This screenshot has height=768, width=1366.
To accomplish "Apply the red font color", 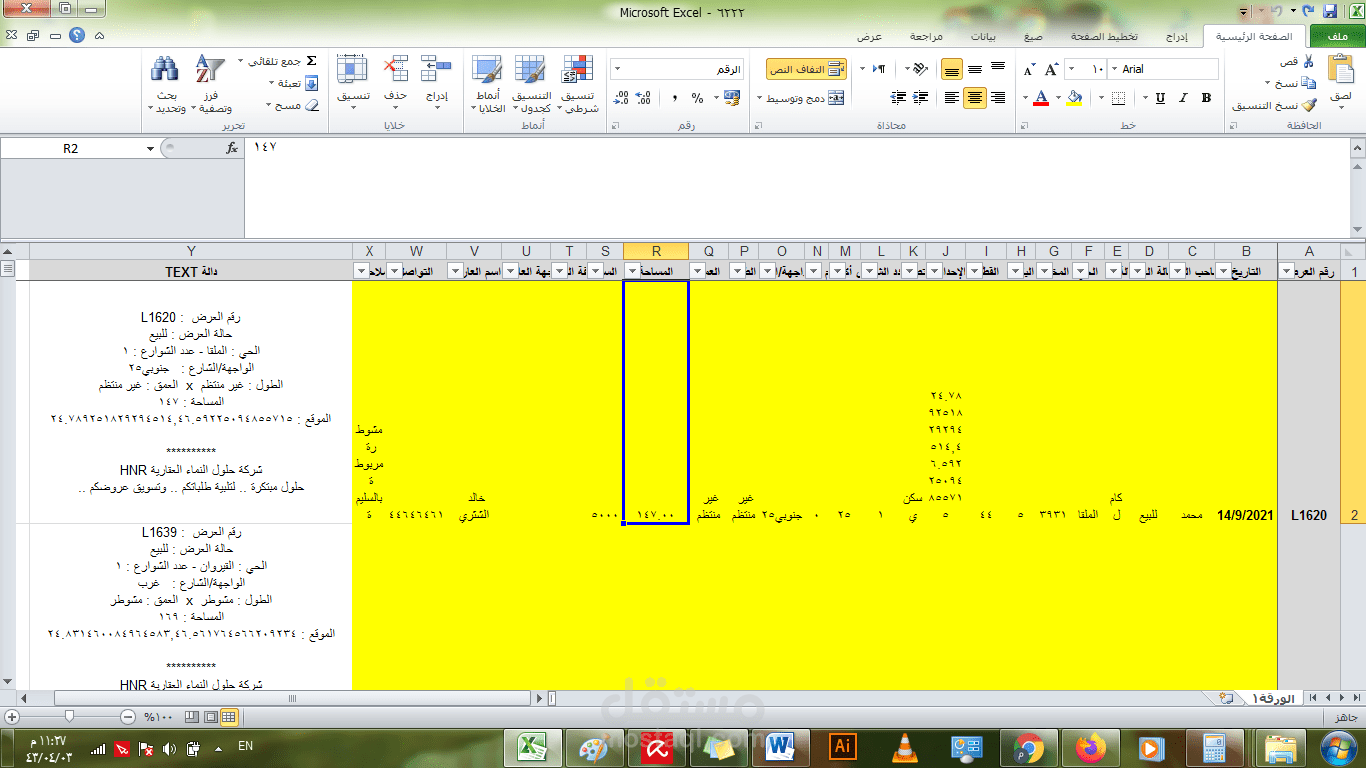I will click(1041, 98).
